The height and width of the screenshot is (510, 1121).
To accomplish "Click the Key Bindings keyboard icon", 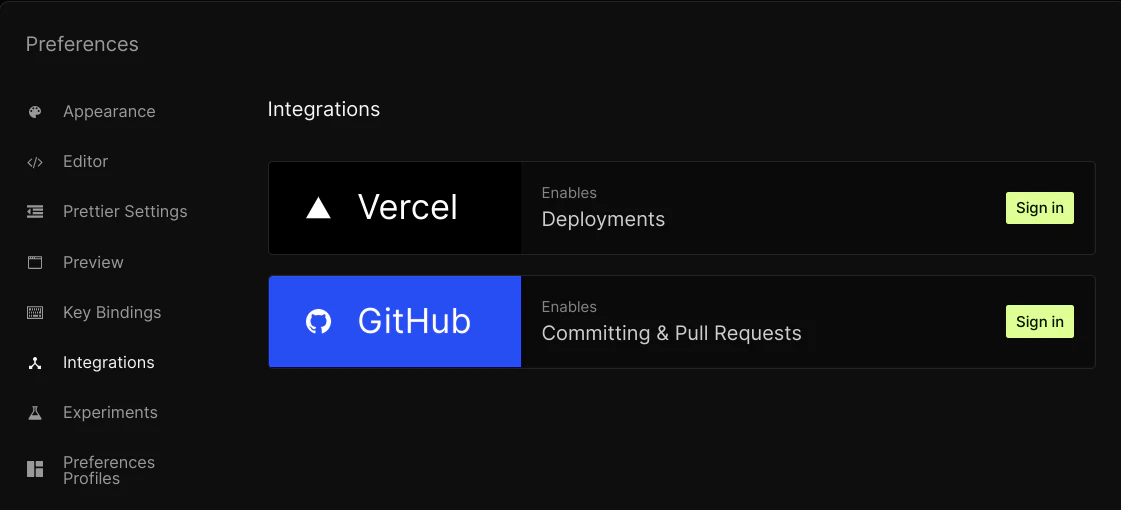I will point(35,313).
